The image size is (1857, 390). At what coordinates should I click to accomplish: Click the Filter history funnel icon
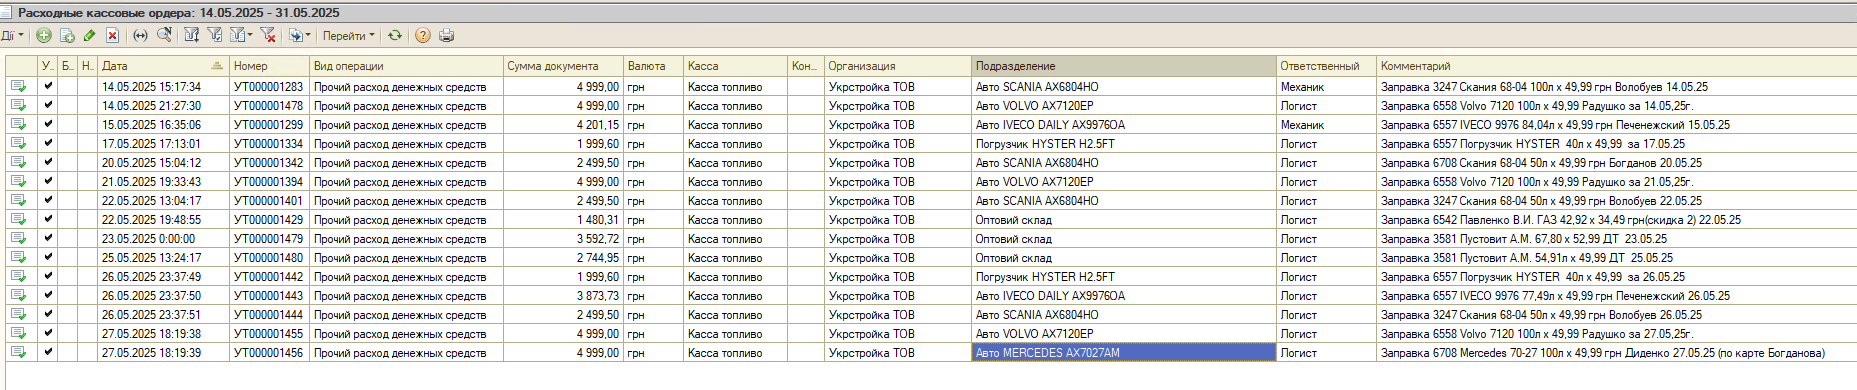pos(238,36)
